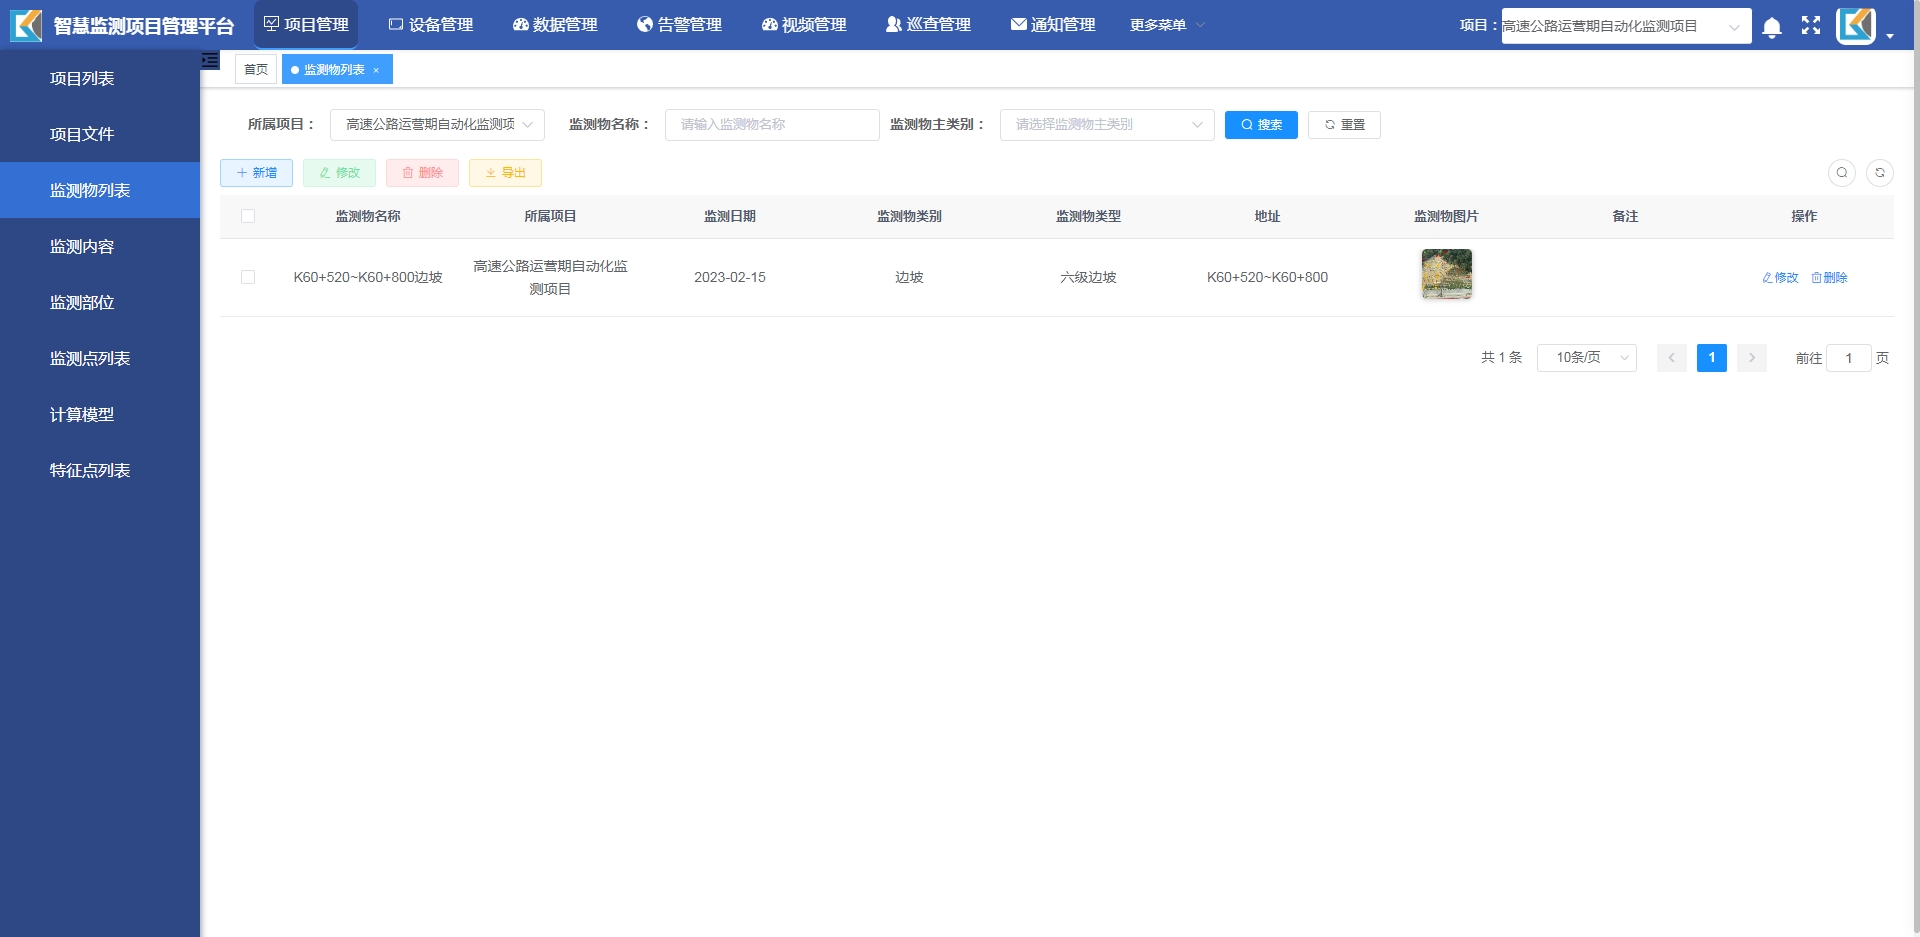Click the 监测物名称 input field
Viewport: 1920px width, 937px height.
click(x=771, y=125)
